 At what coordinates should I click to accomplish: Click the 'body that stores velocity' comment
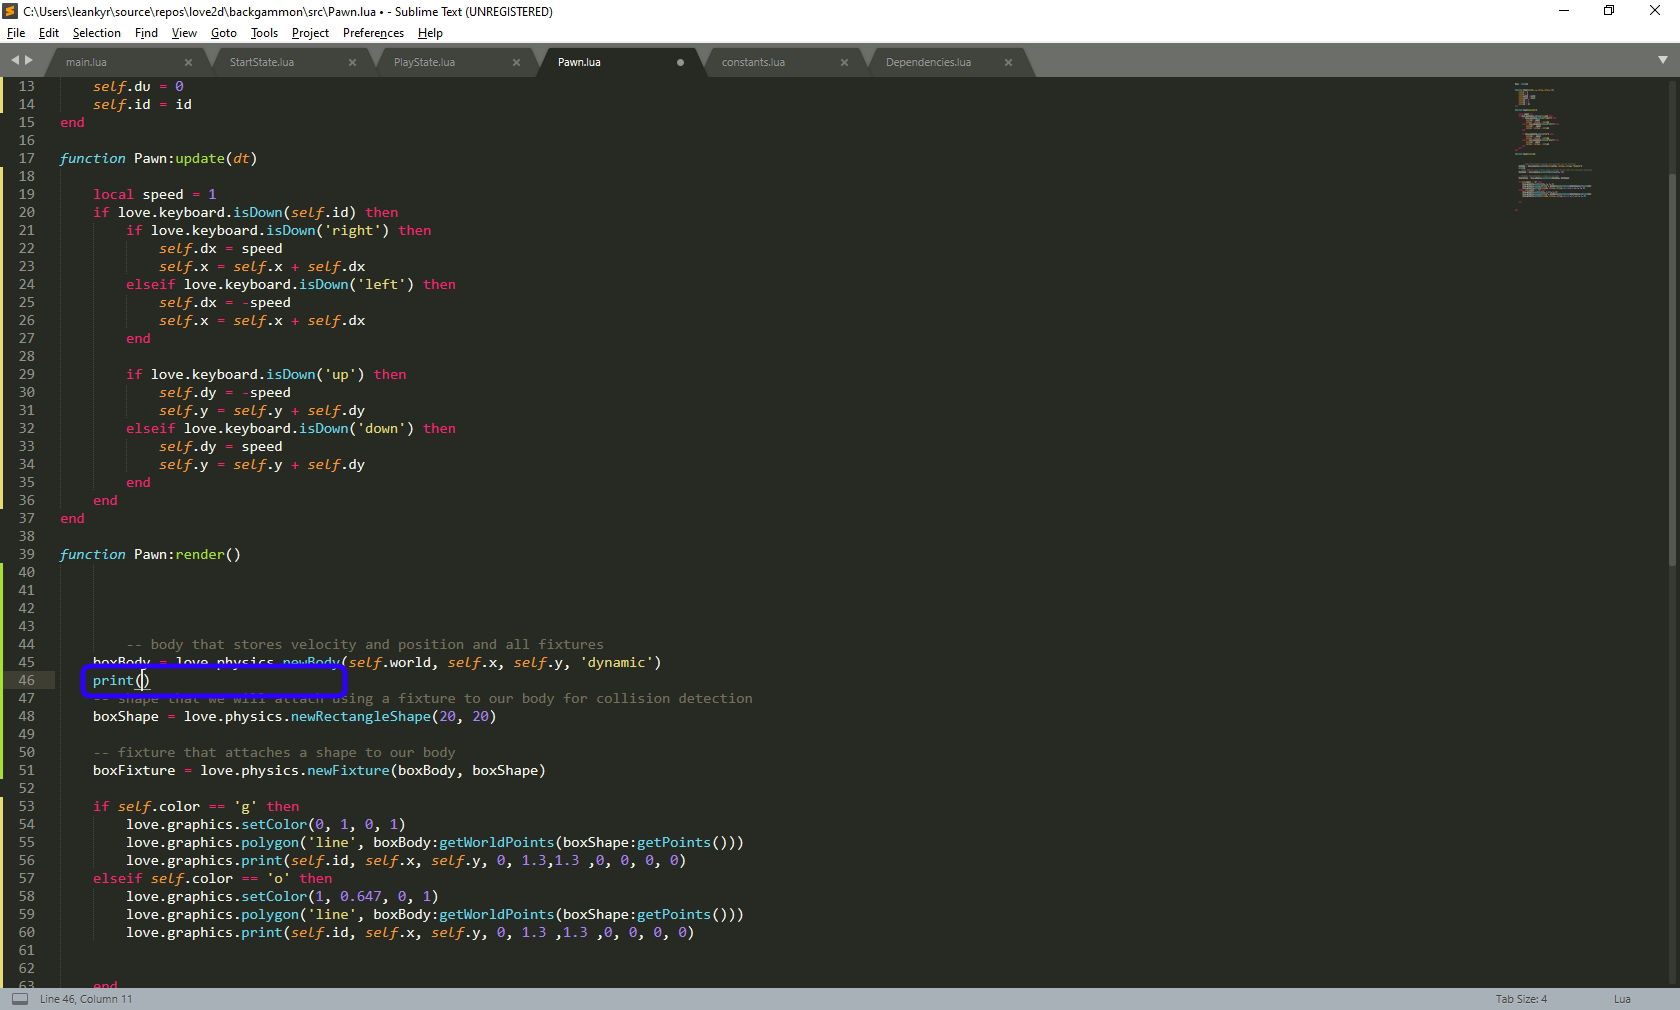tap(365, 644)
